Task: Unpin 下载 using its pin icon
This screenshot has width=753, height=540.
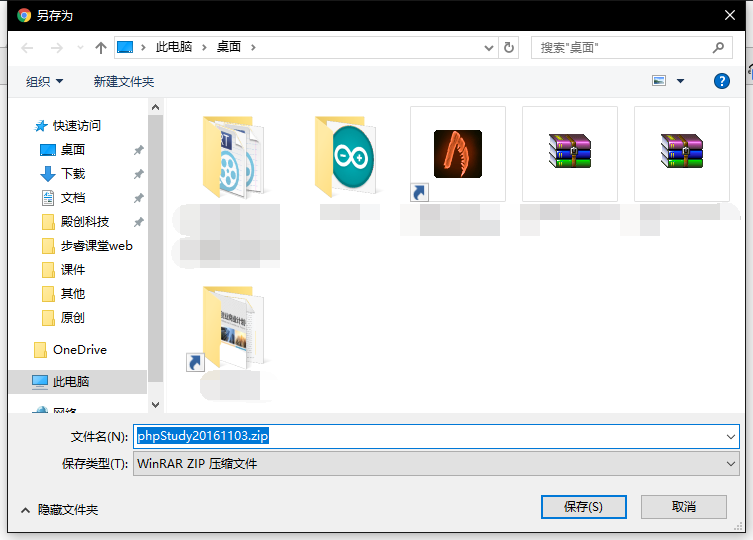Action: tap(139, 174)
